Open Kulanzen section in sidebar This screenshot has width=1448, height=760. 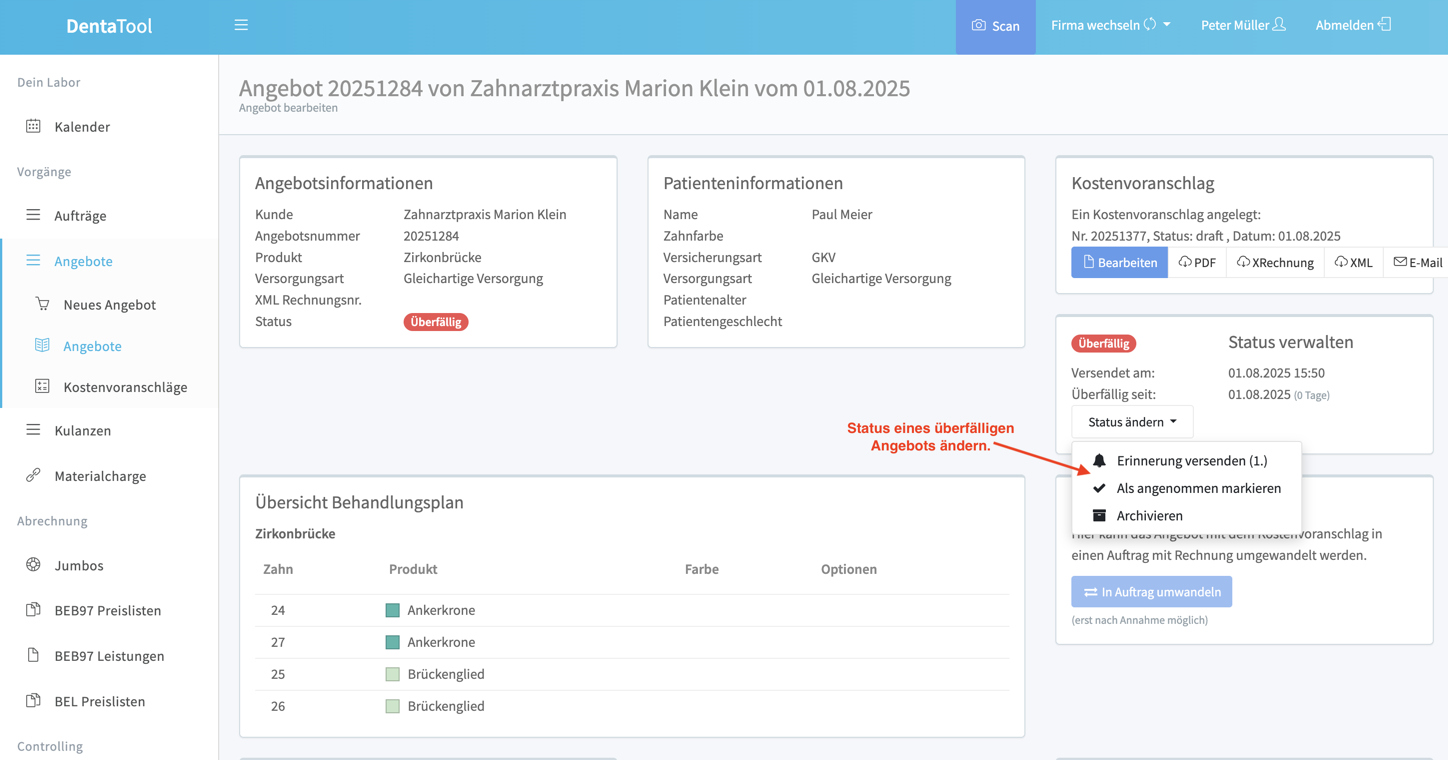point(82,430)
